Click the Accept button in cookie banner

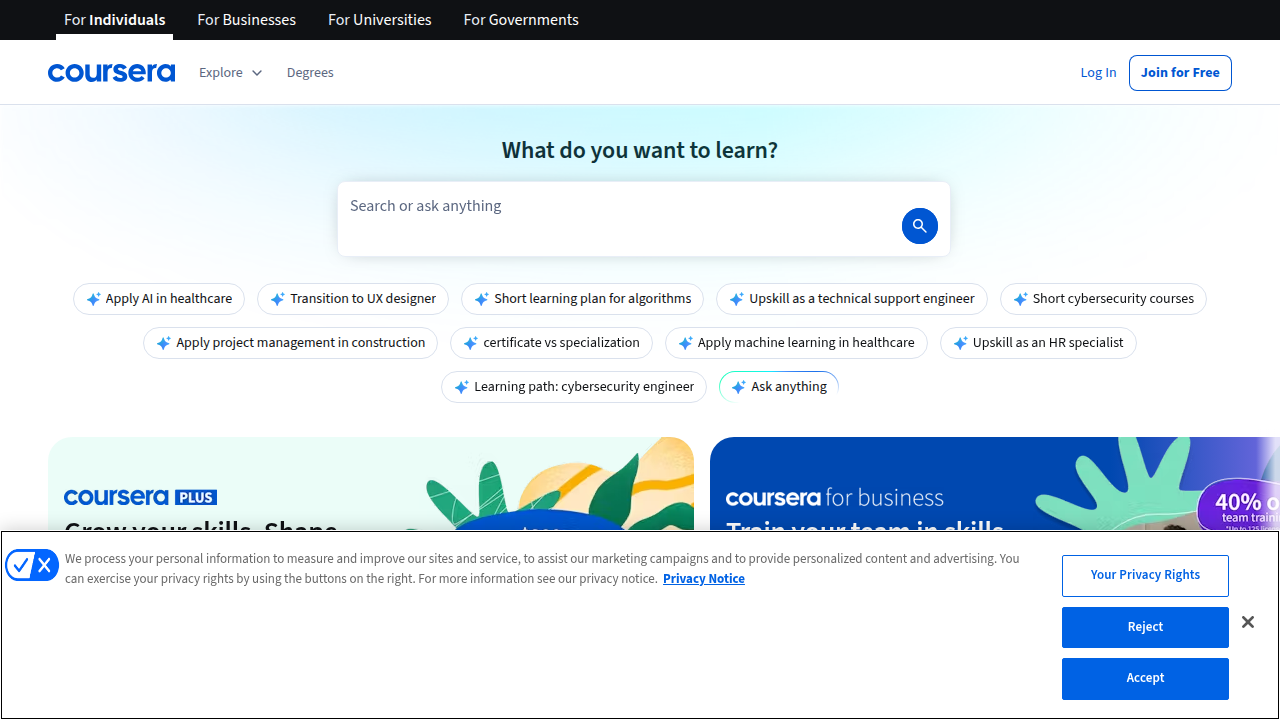pos(1144,678)
